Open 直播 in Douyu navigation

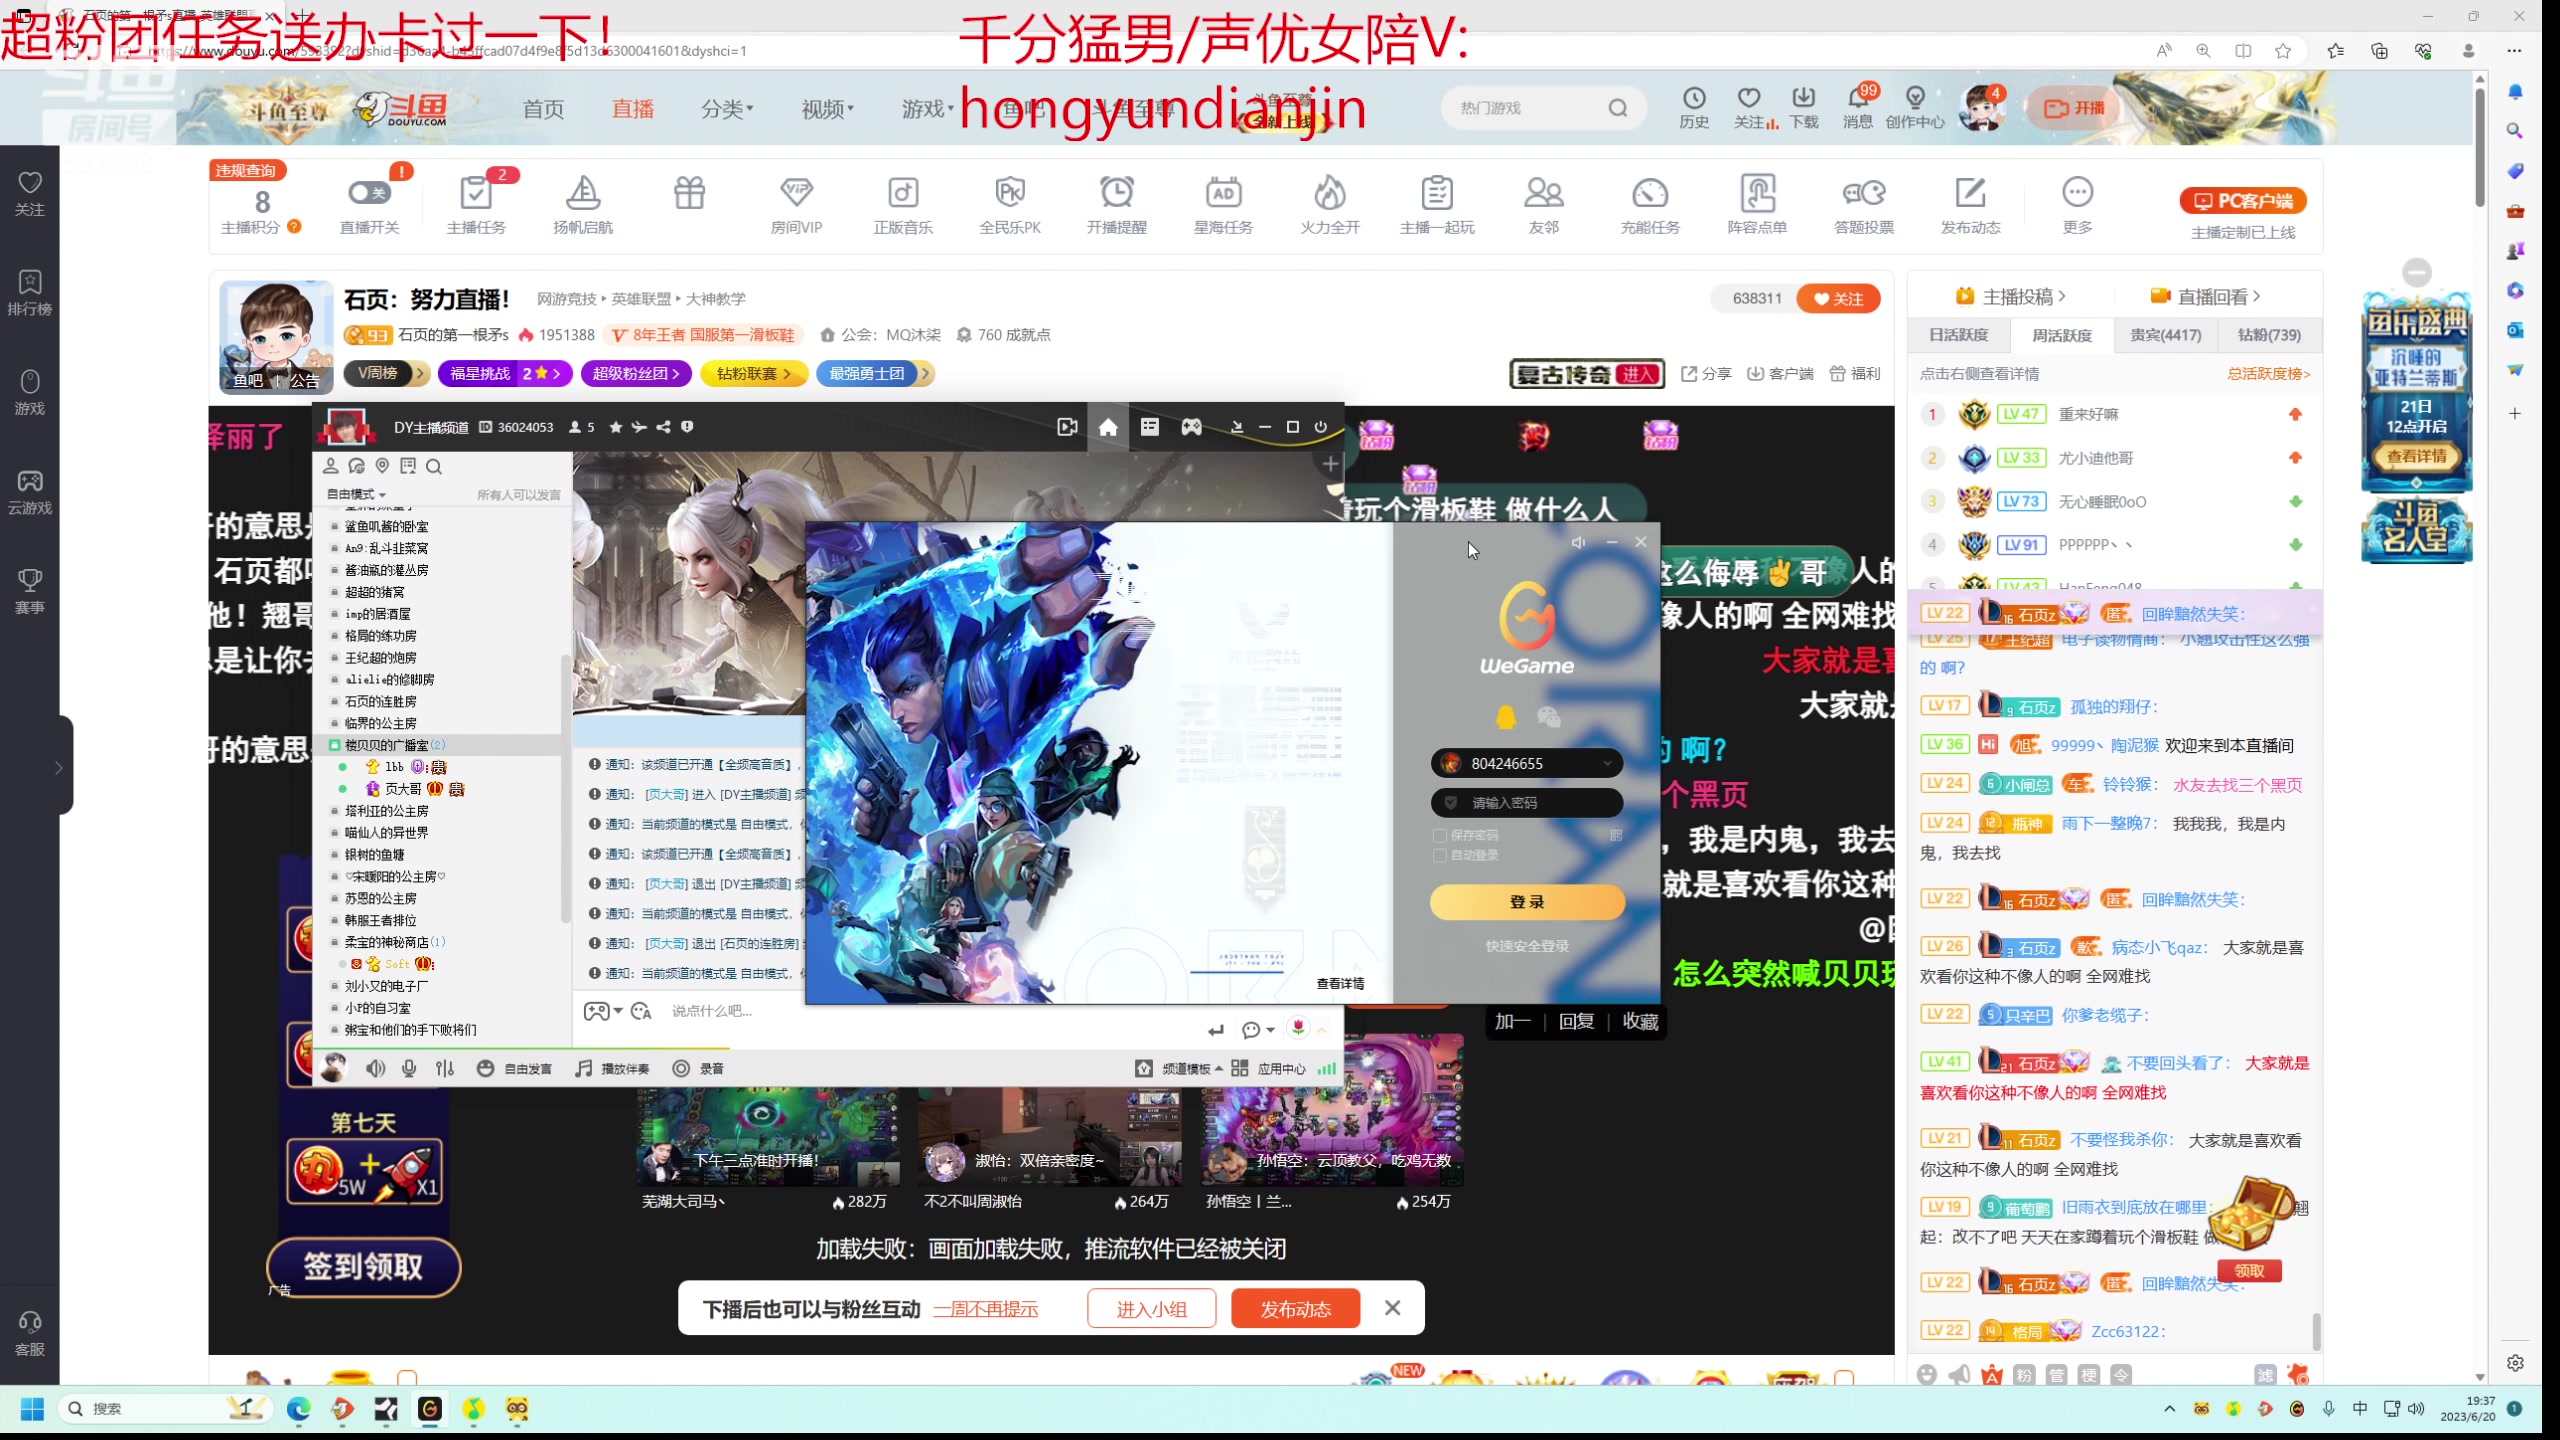pos(633,108)
